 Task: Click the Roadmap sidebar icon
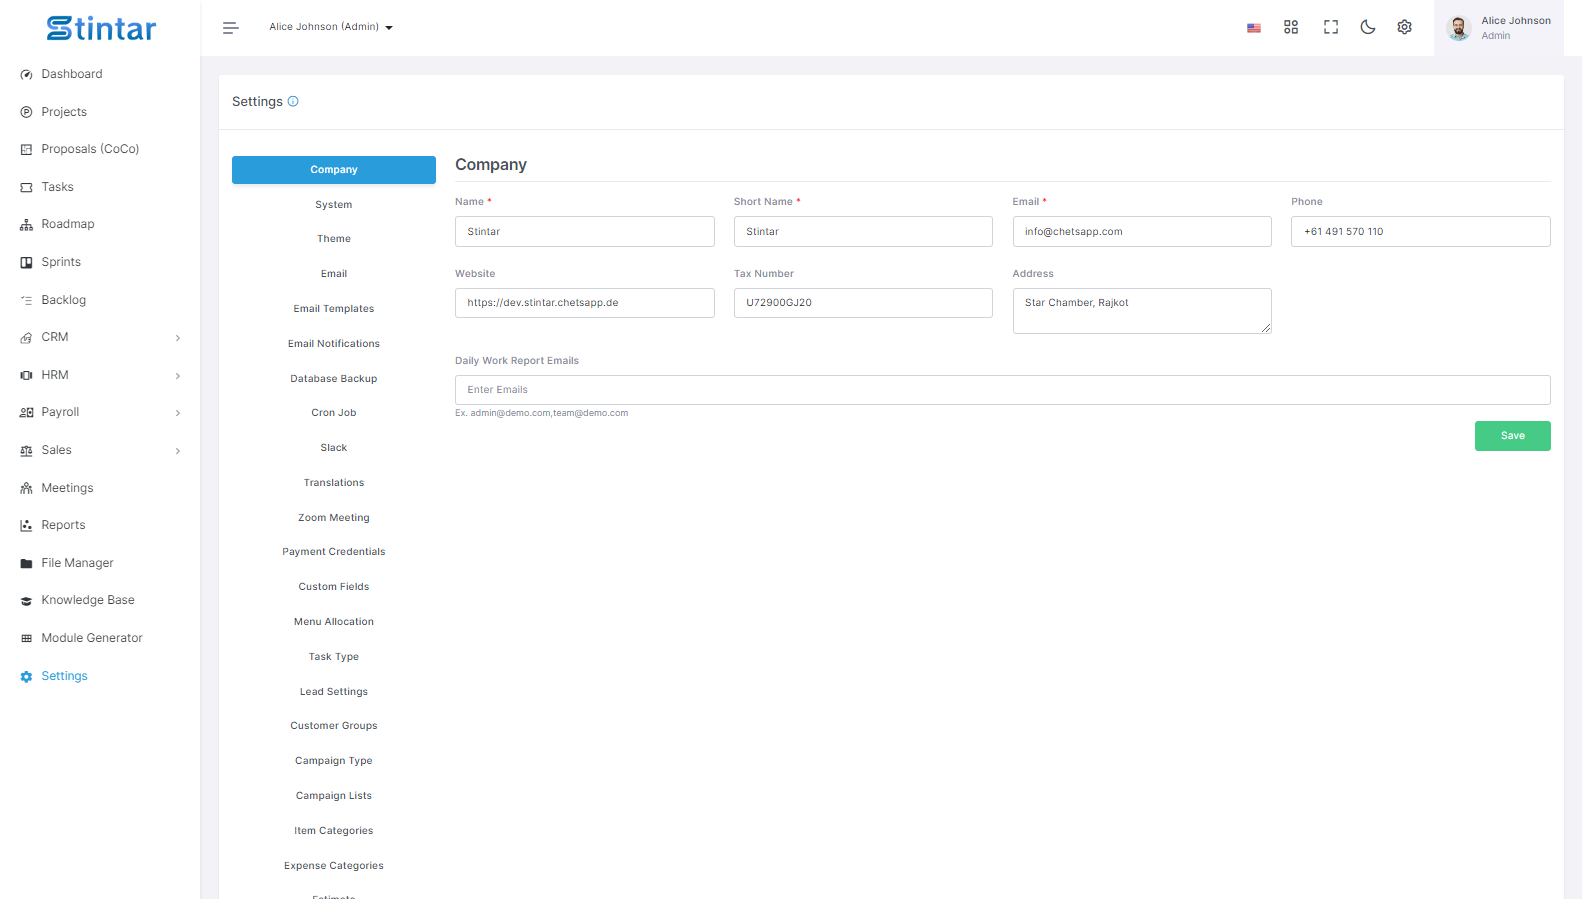26,225
